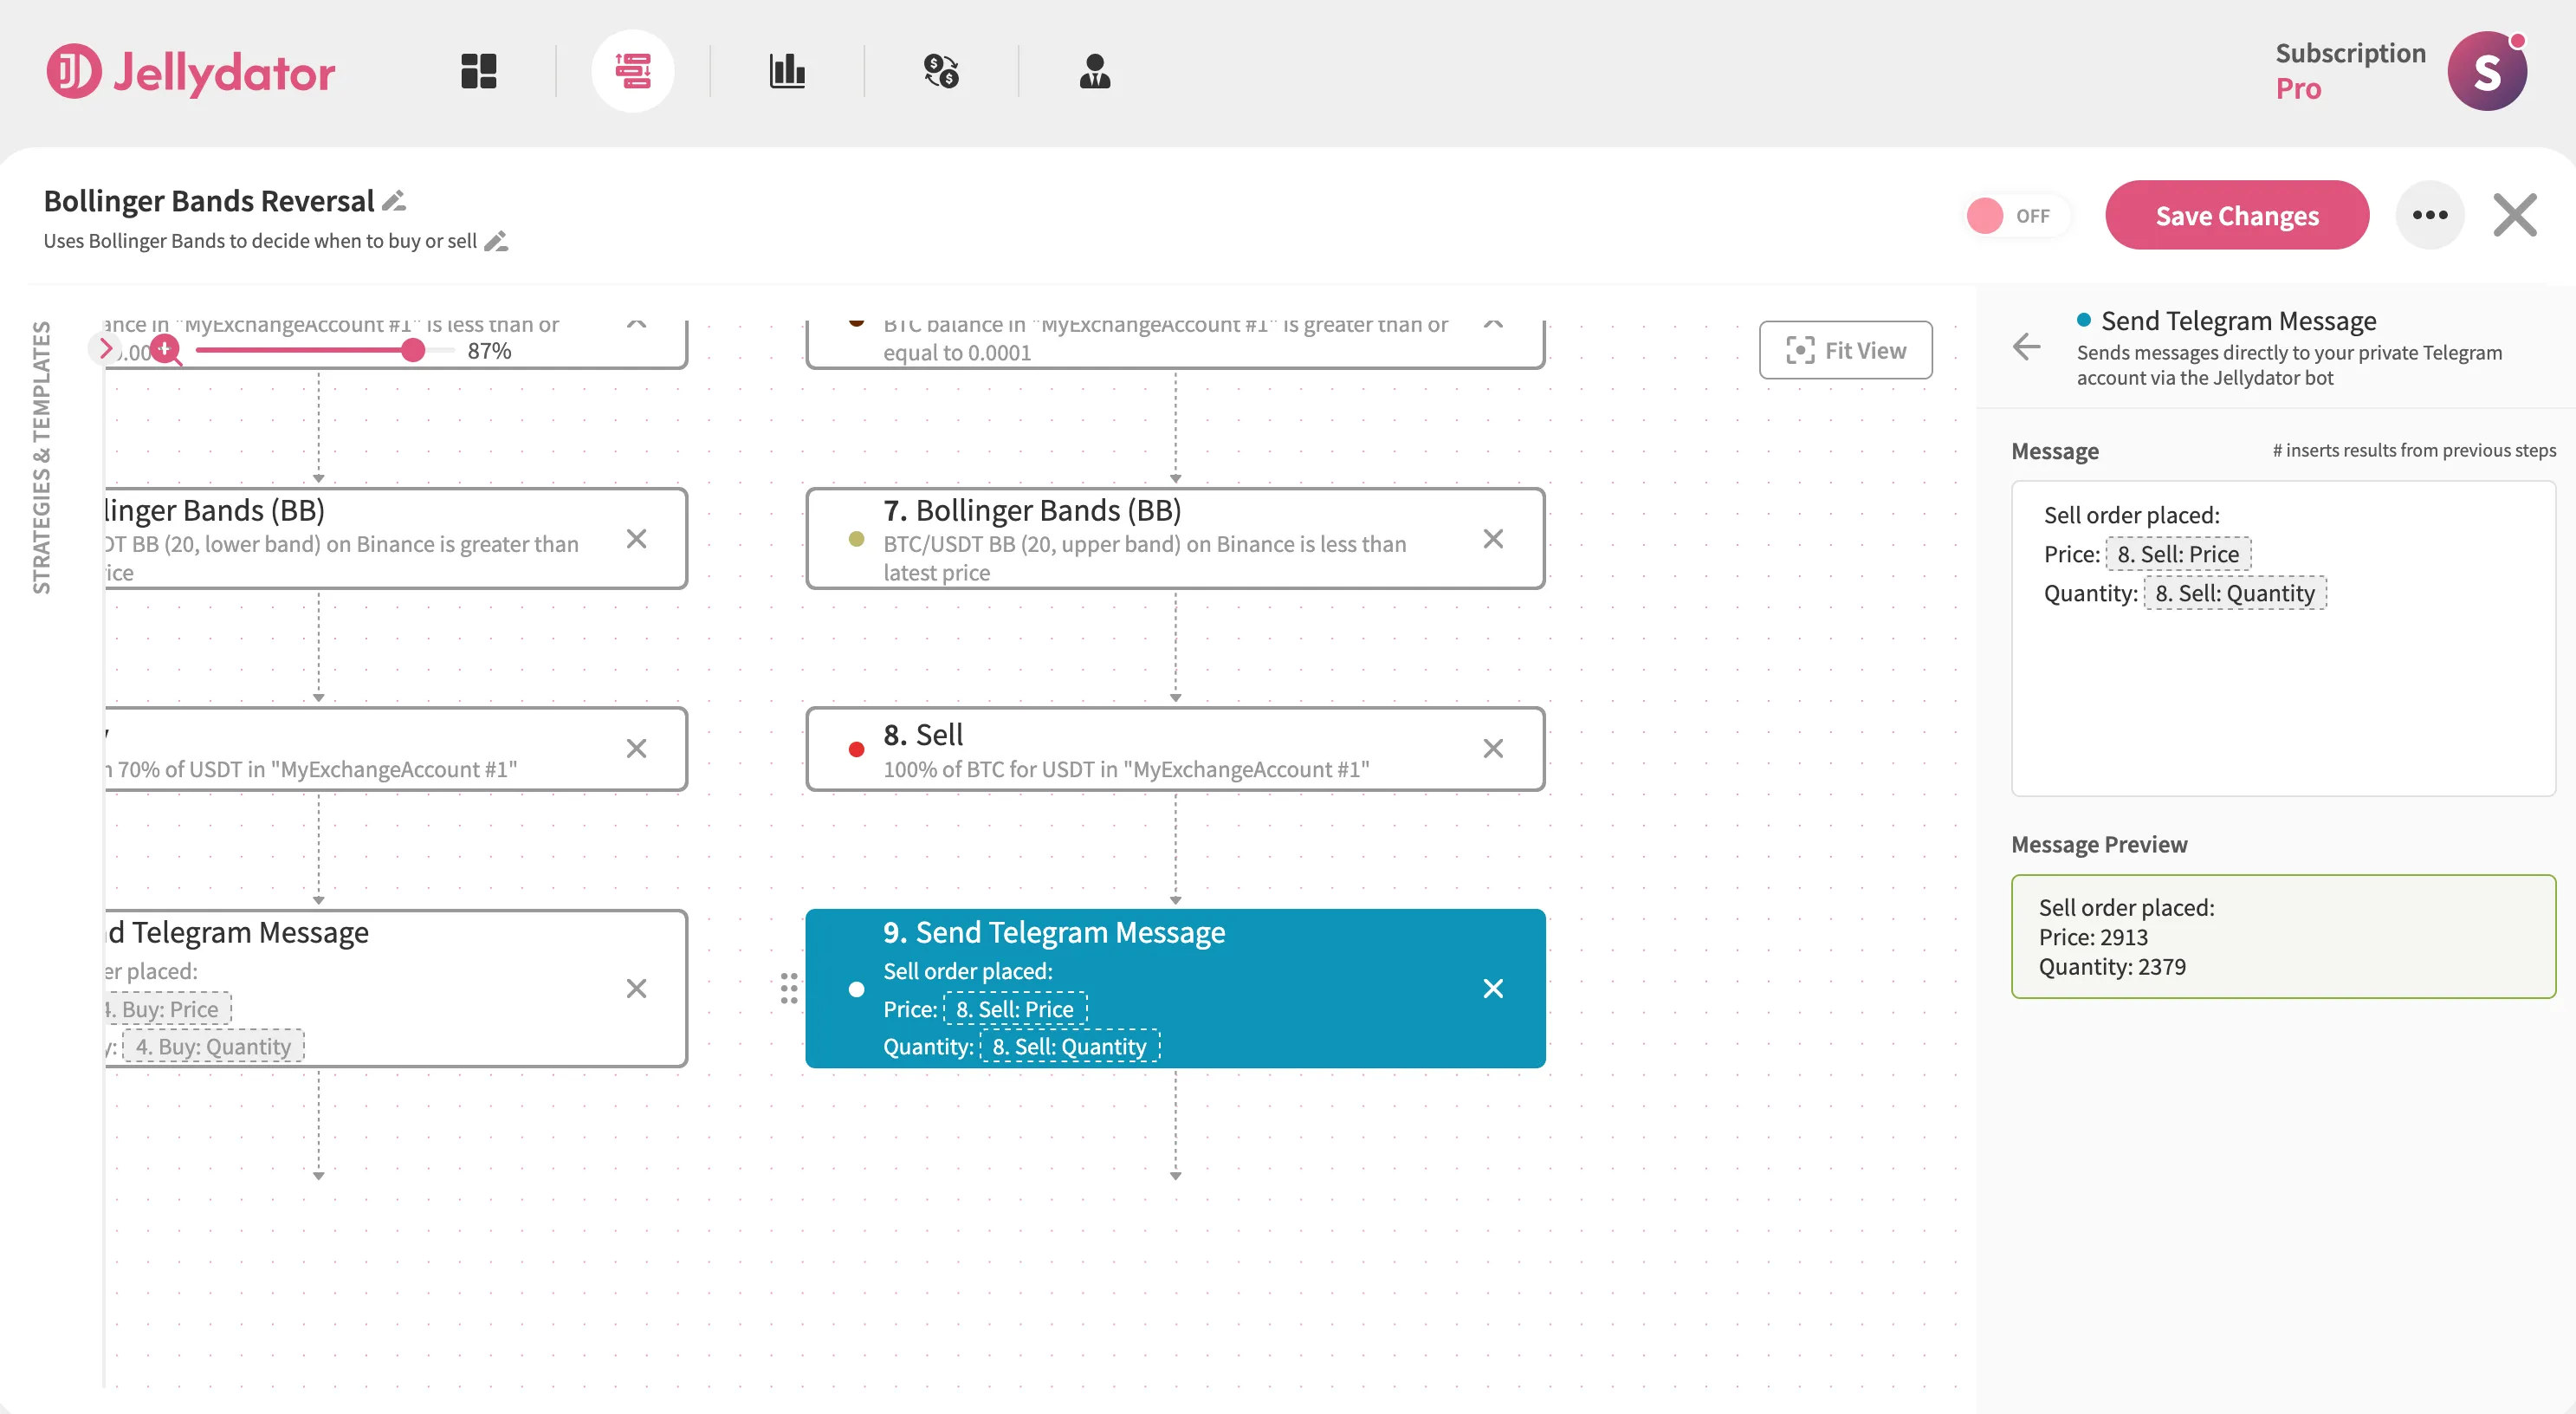Click the Subscription Pro label

tap(2350, 71)
